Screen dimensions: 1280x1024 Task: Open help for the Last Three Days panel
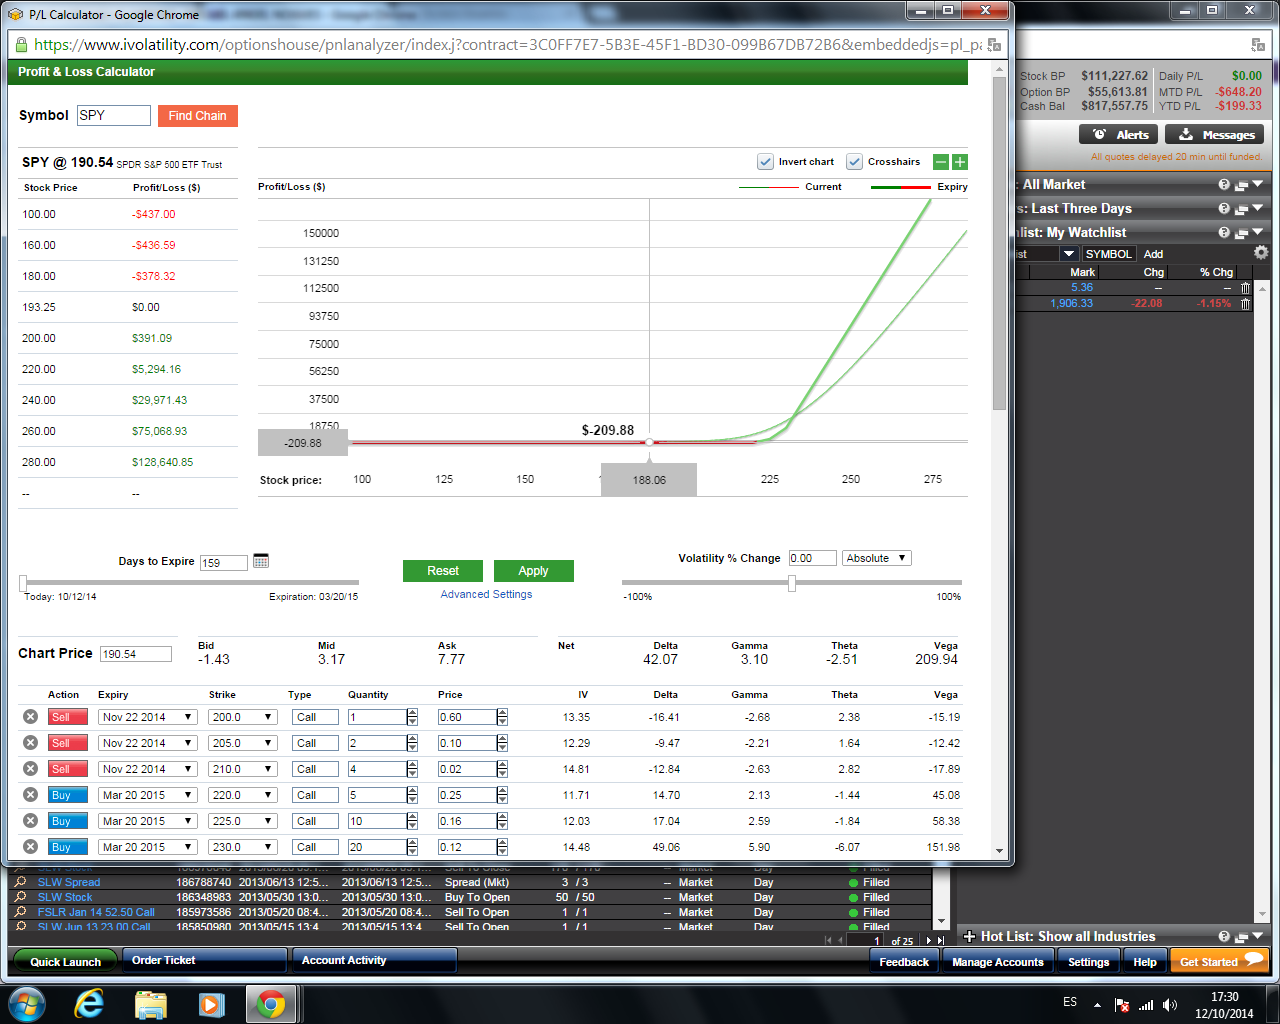point(1224,209)
